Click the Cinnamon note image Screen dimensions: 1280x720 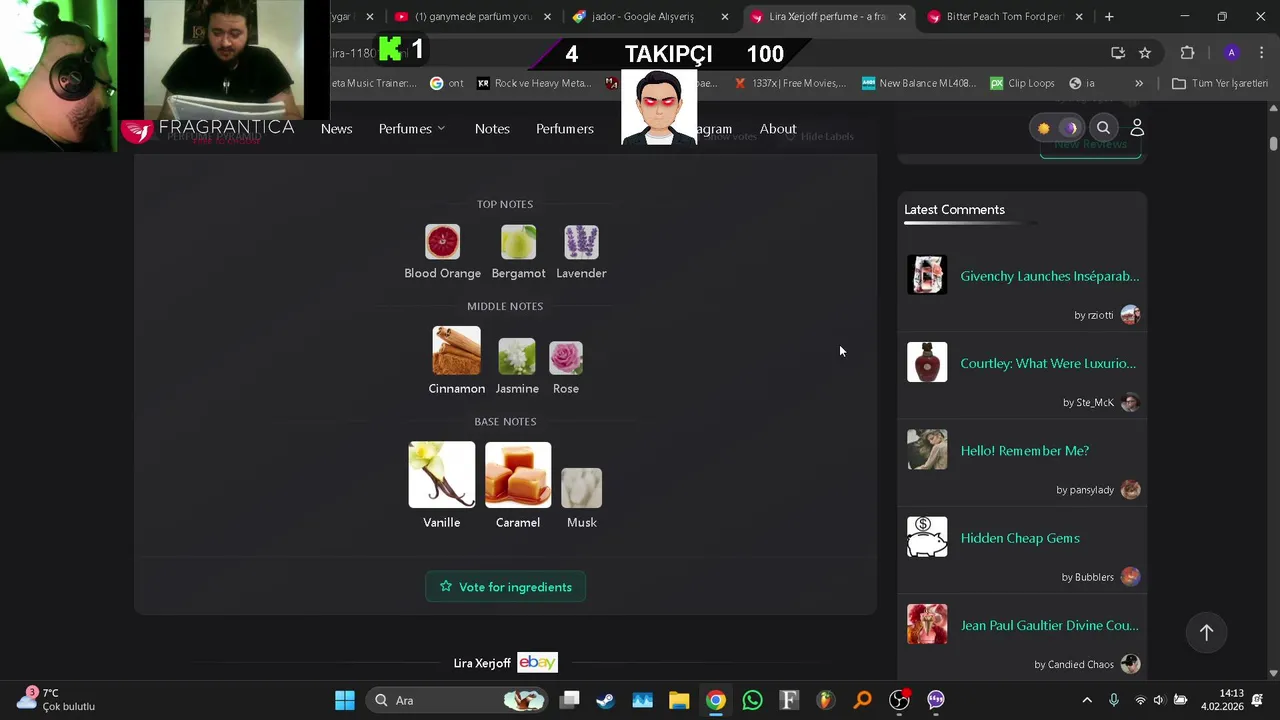tap(456, 351)
